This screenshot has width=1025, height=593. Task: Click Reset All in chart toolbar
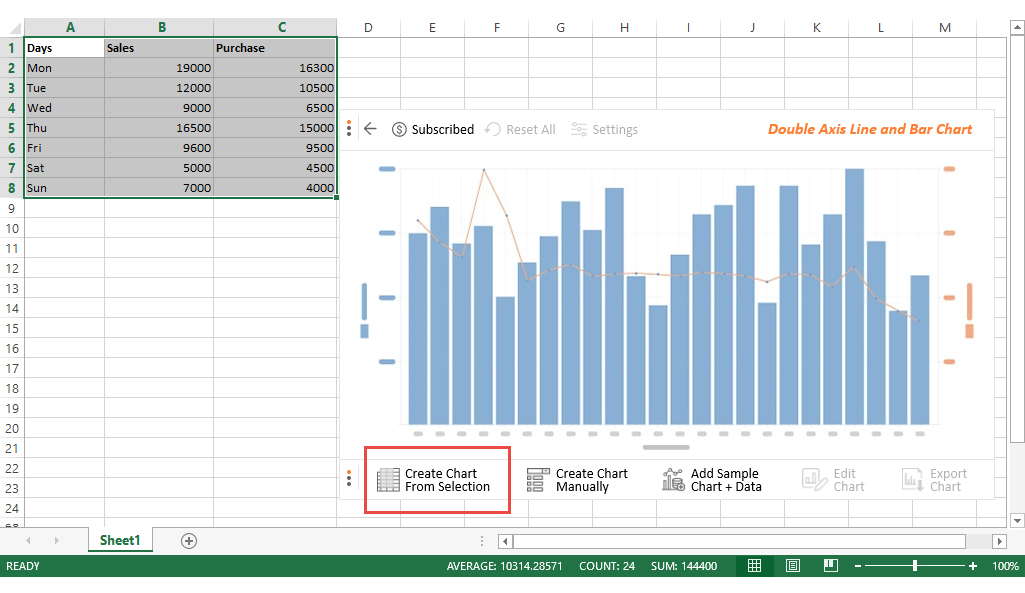pyautogui.click(x=520, y=129)
